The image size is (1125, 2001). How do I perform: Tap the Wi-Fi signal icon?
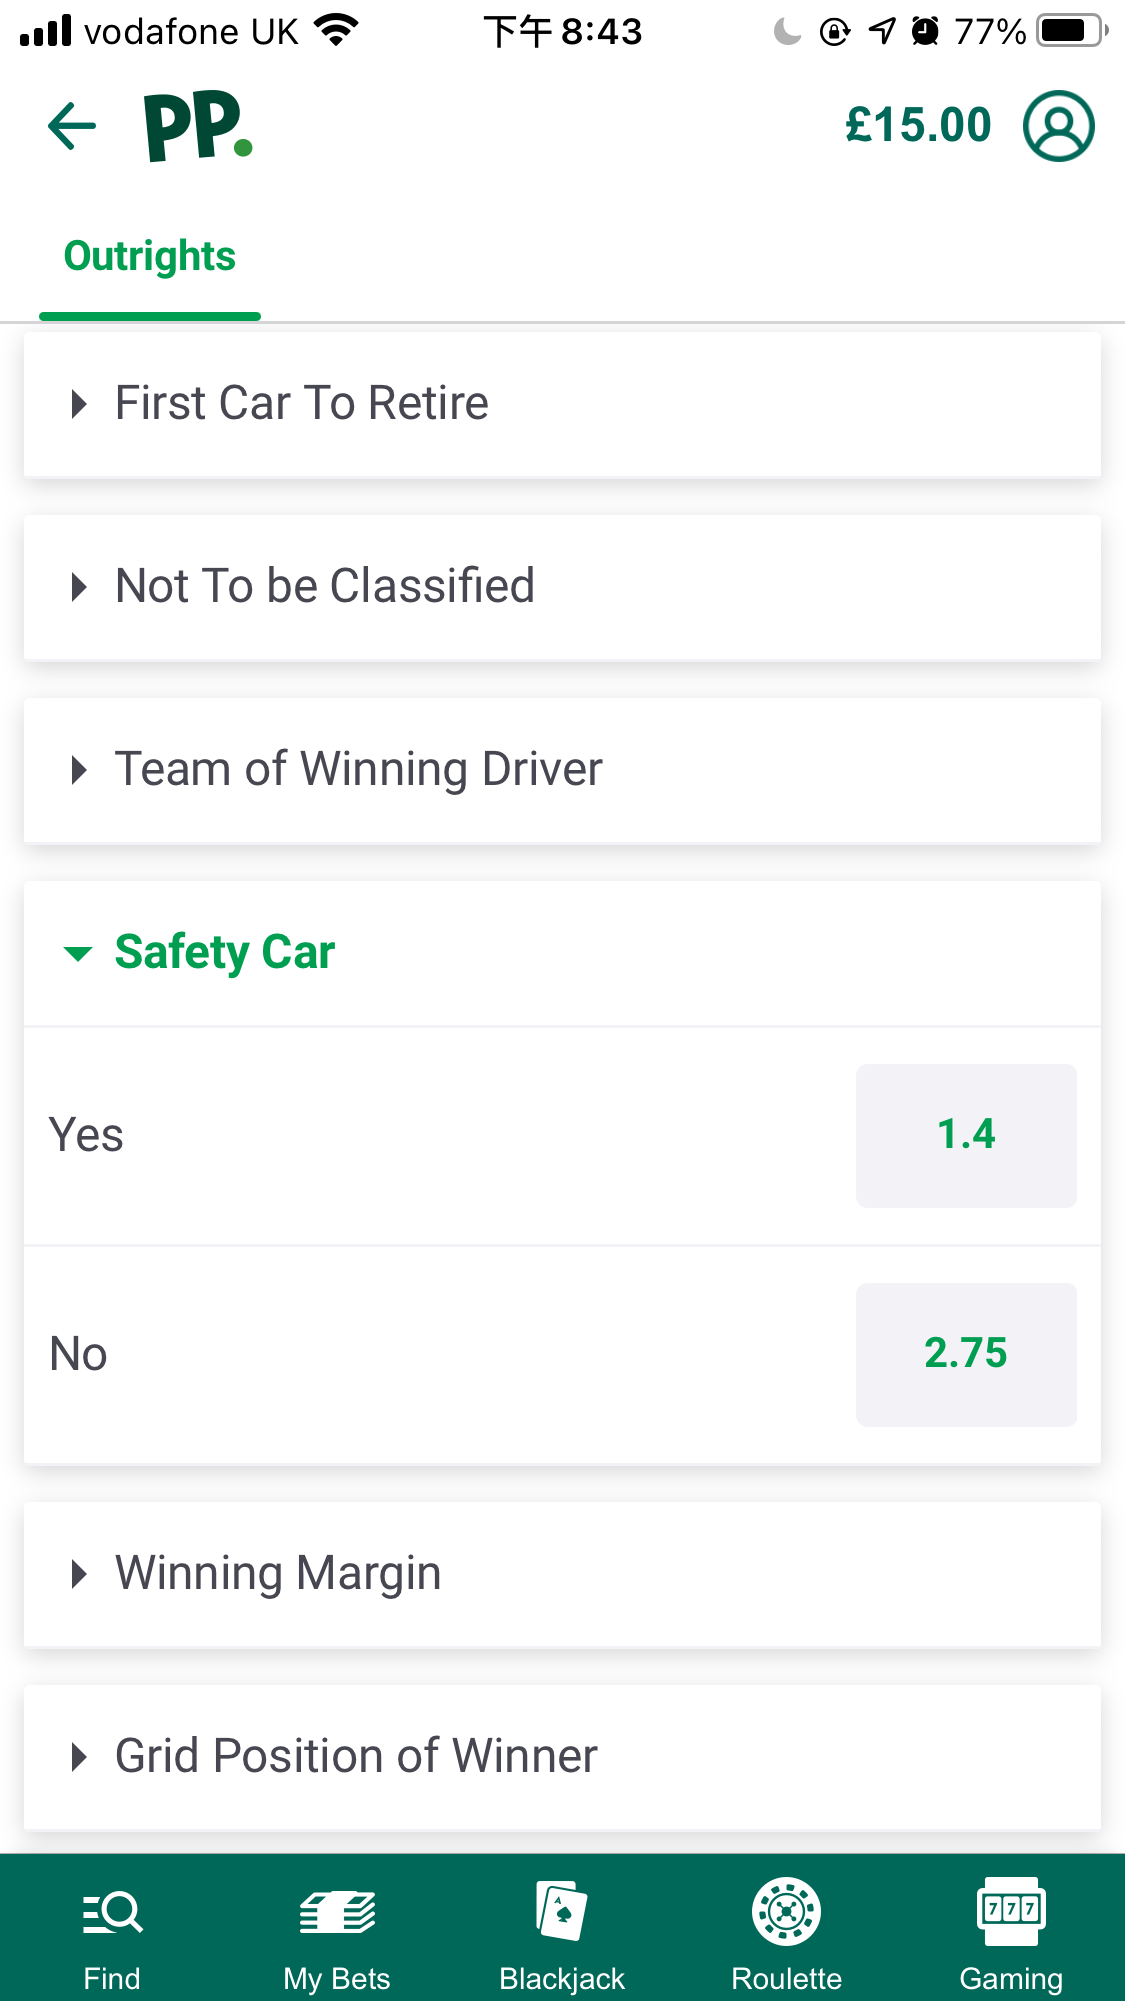336,30
